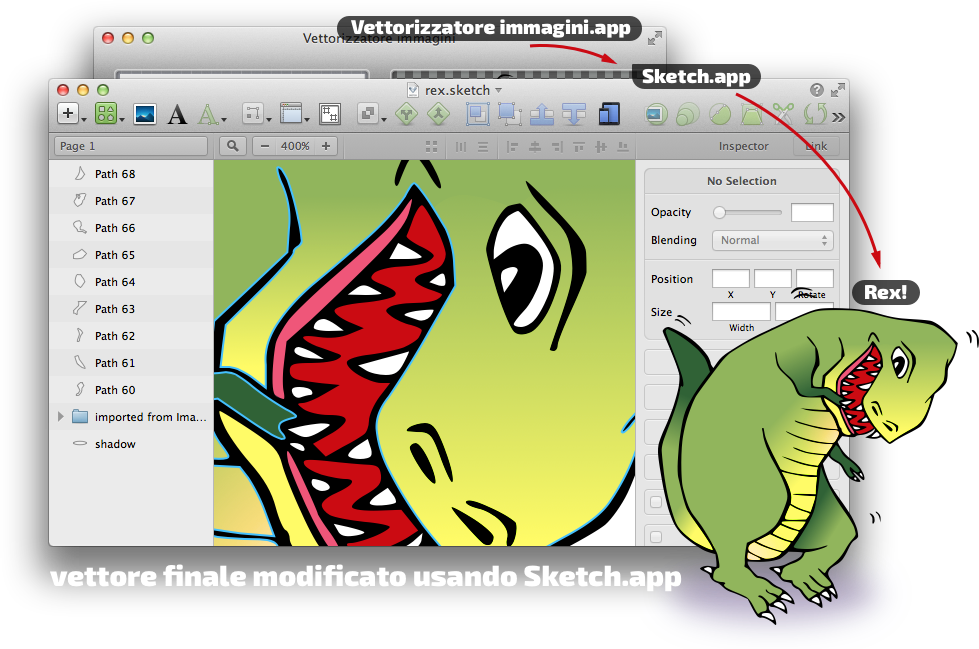Screen dimensions: 979x649
Task: Open the rex.sketch title dropdown arrow
Action: [498, 90]
